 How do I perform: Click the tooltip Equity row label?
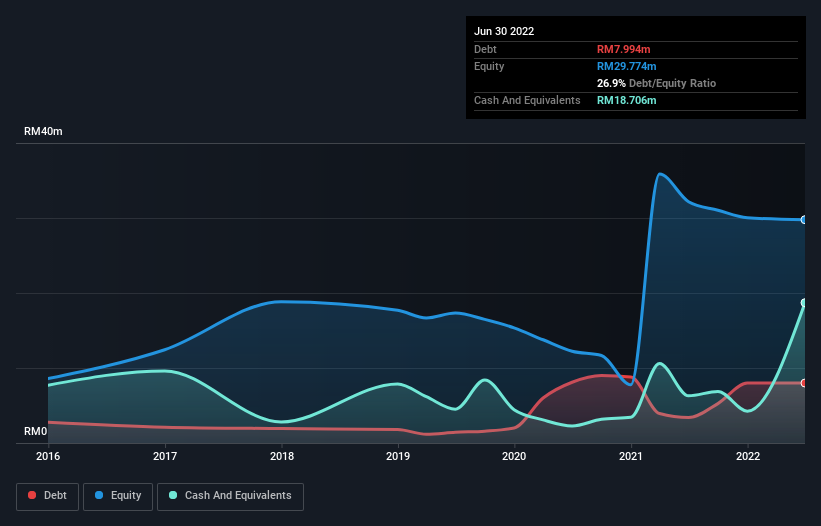pos(489,66)
